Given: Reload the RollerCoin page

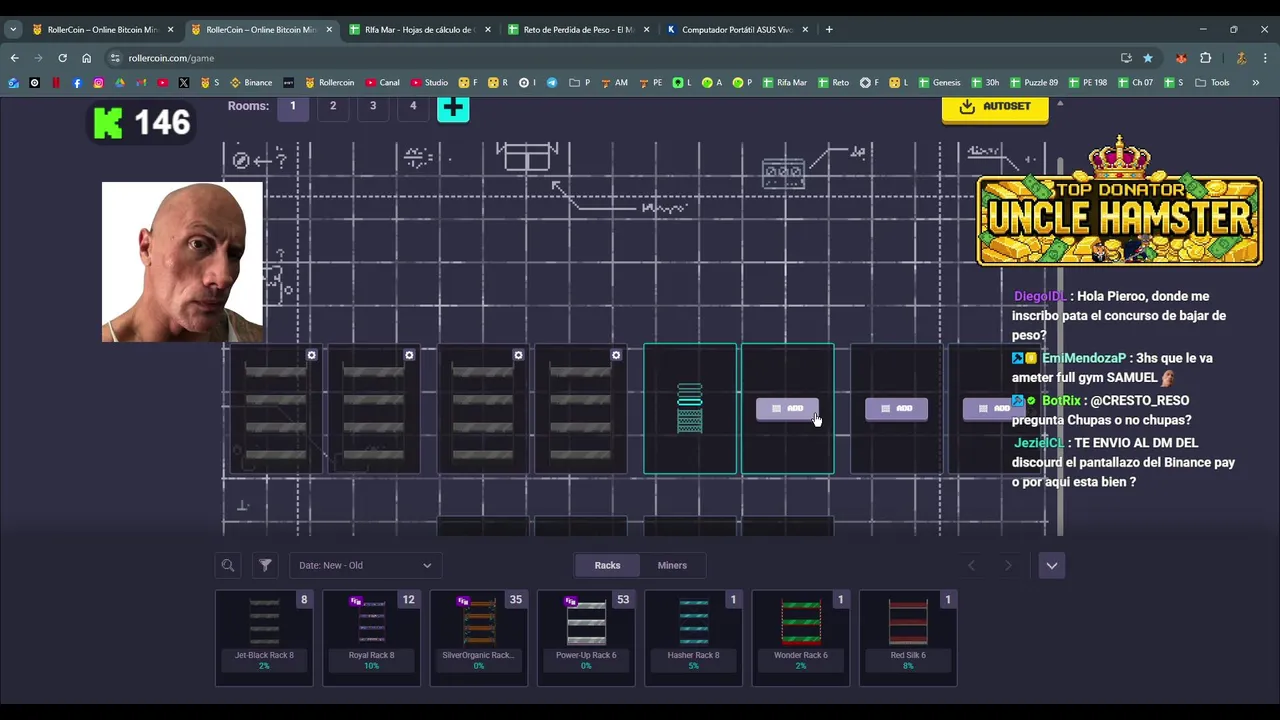Looking at the screenshot, I should (62, 58).
